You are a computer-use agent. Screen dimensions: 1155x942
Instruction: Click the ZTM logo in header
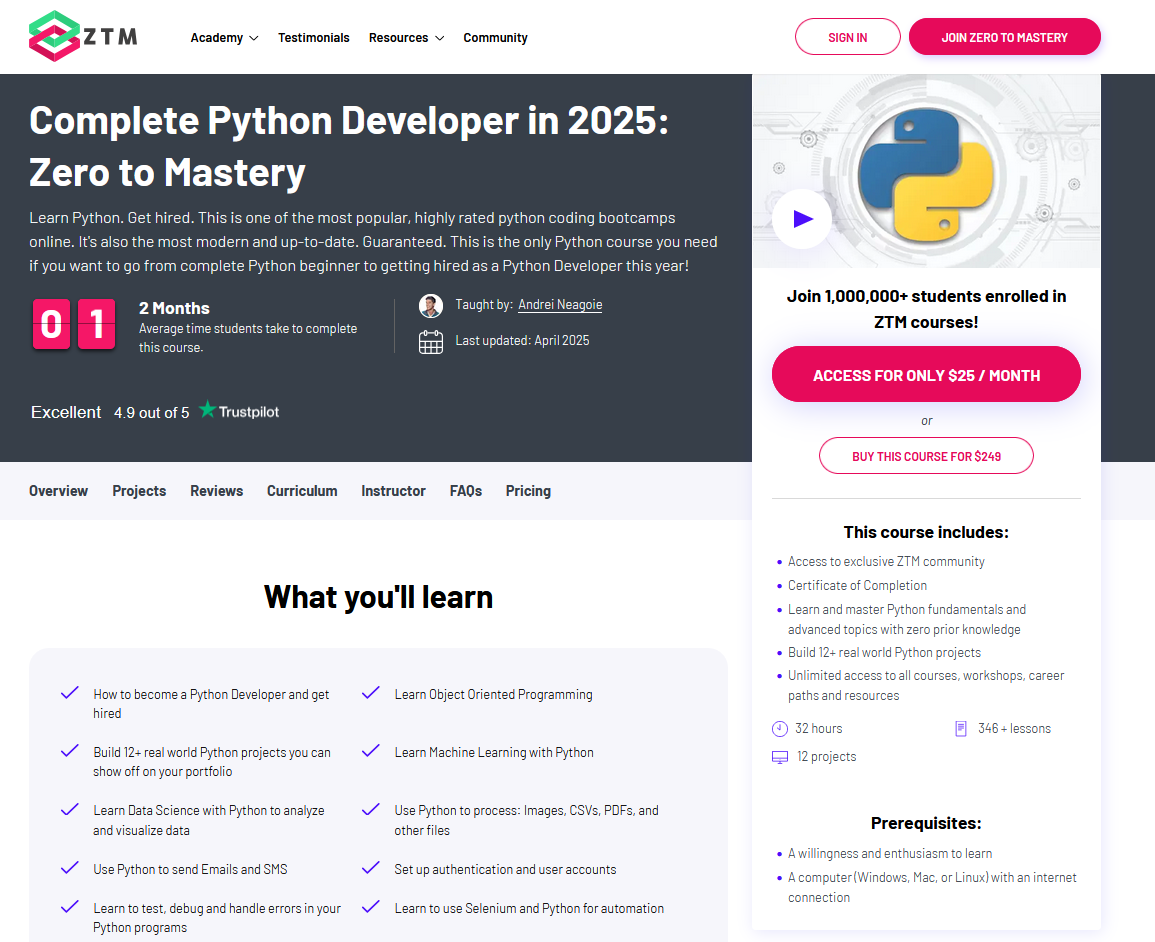tap(83, 36)
